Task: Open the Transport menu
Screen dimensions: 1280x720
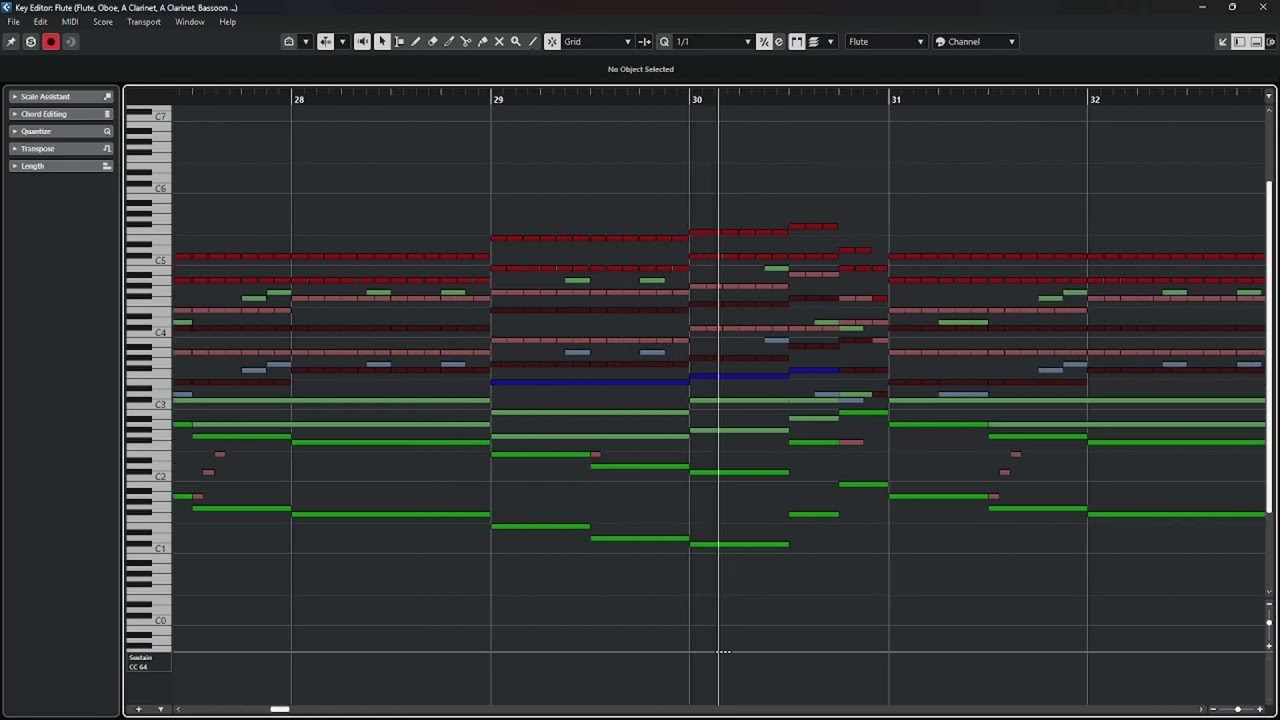Action: pos(144,22)
